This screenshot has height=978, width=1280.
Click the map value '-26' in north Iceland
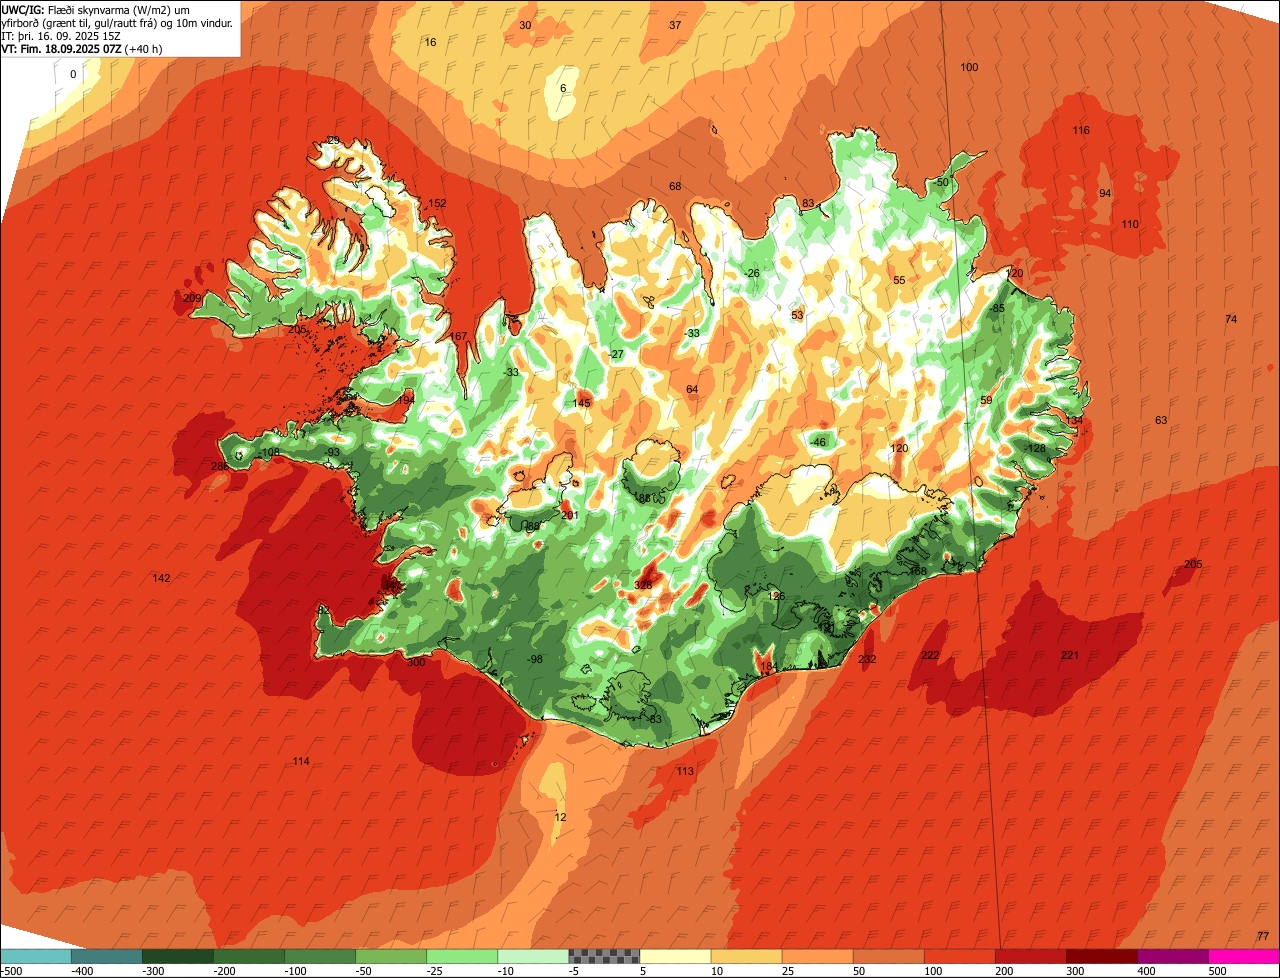(x=752, y=273)
